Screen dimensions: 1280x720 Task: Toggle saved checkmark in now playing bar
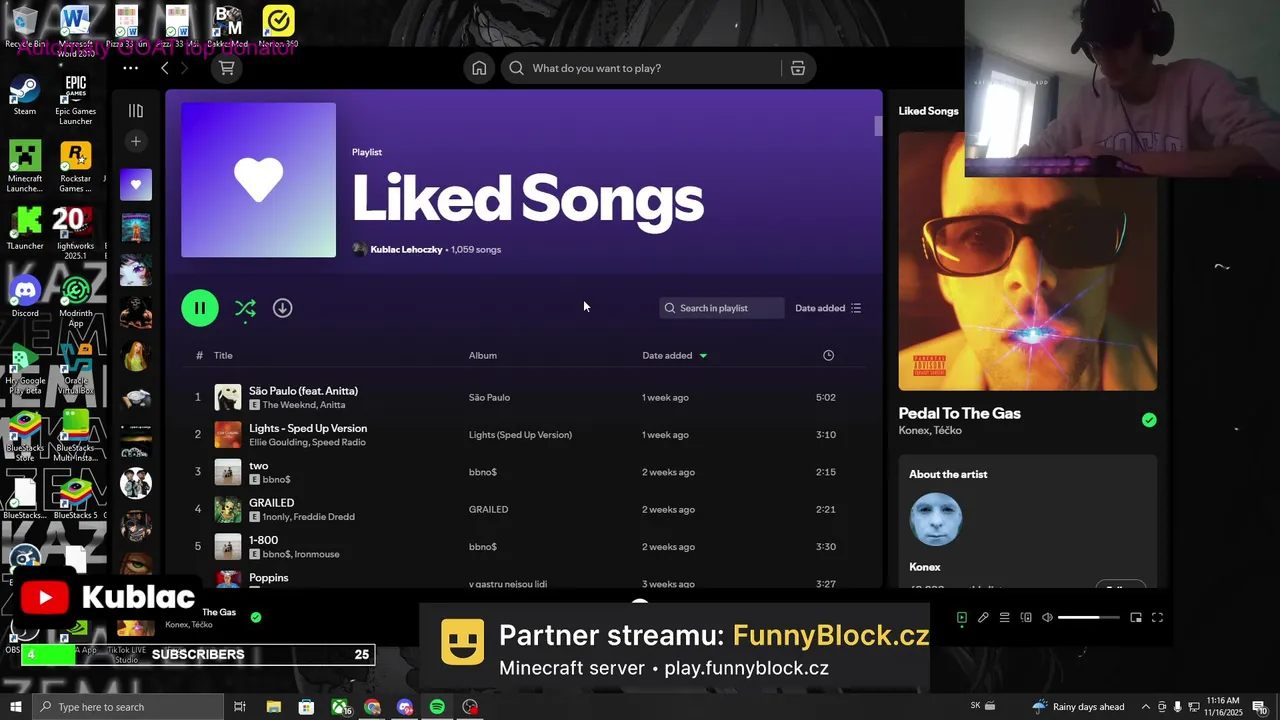click(x=256, y=618)
